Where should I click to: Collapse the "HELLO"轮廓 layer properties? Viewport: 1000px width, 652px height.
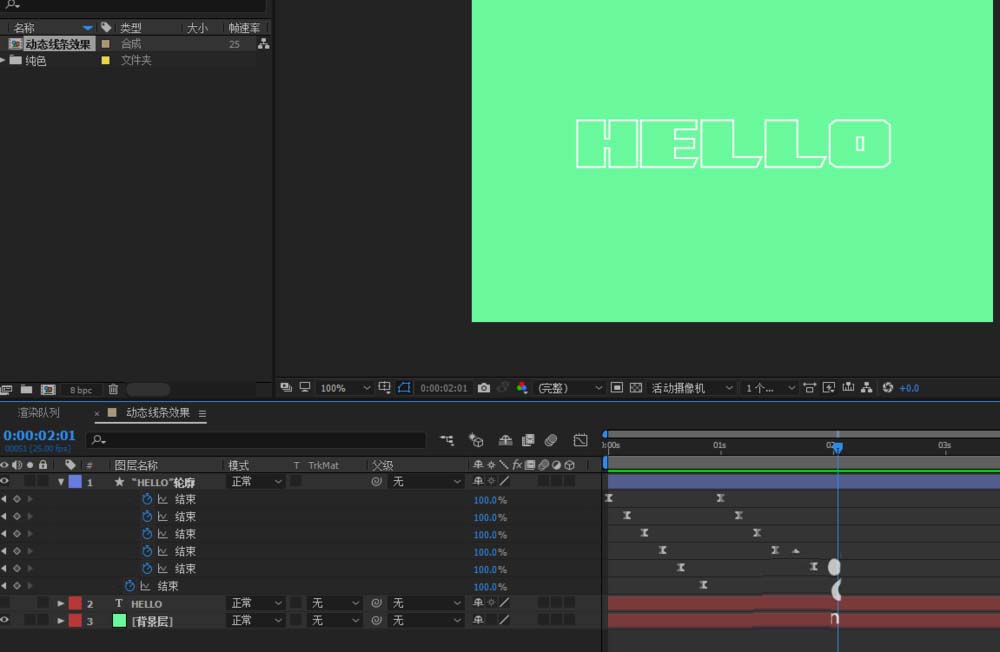pyautogui.click(x=60, y=482)
